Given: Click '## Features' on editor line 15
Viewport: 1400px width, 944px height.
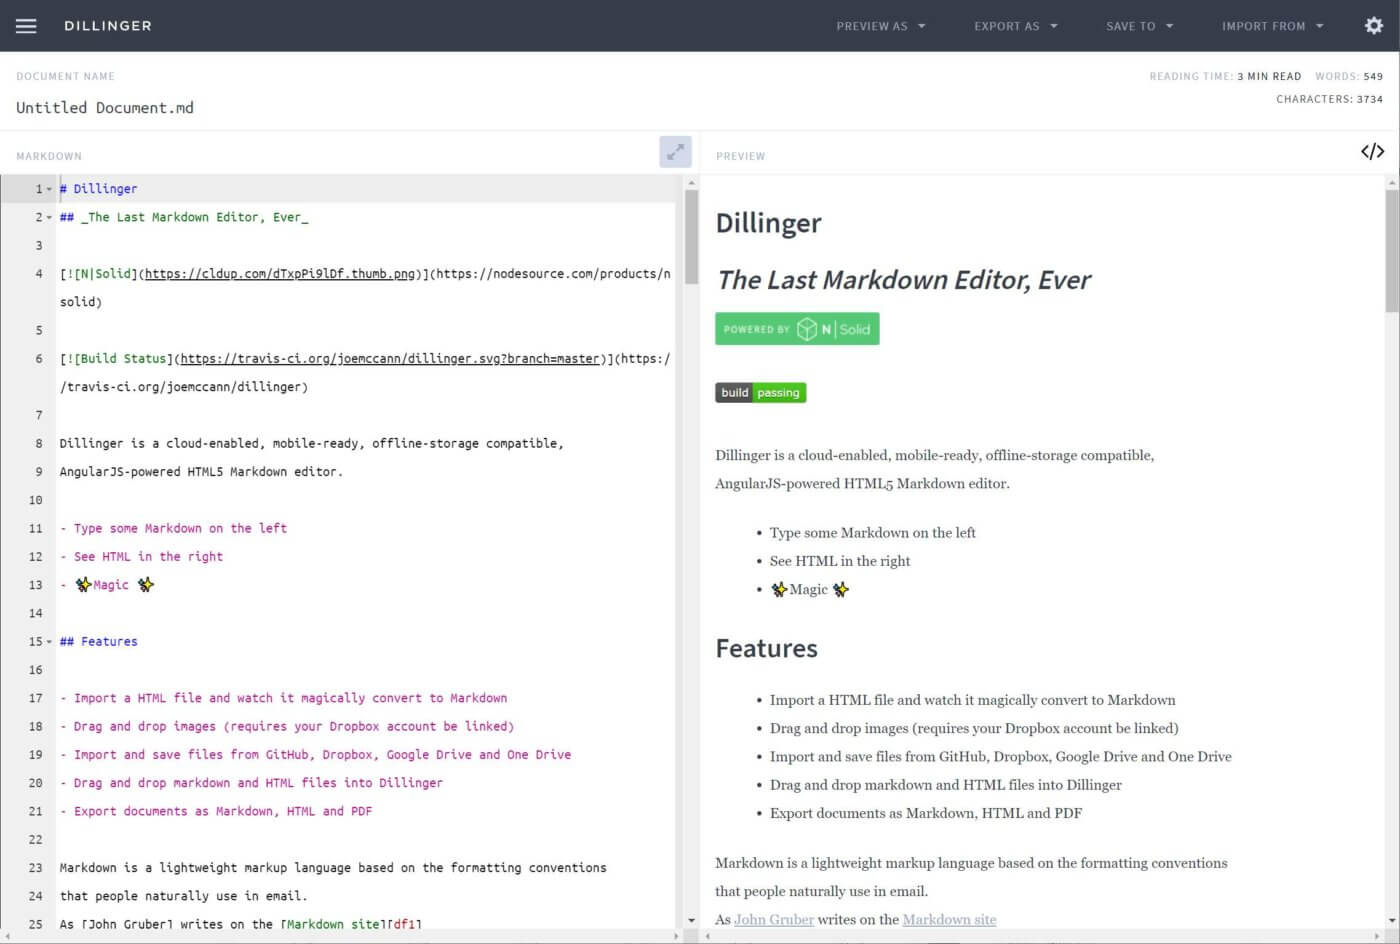Looking at the screenshot, I should tap(99, 642).
